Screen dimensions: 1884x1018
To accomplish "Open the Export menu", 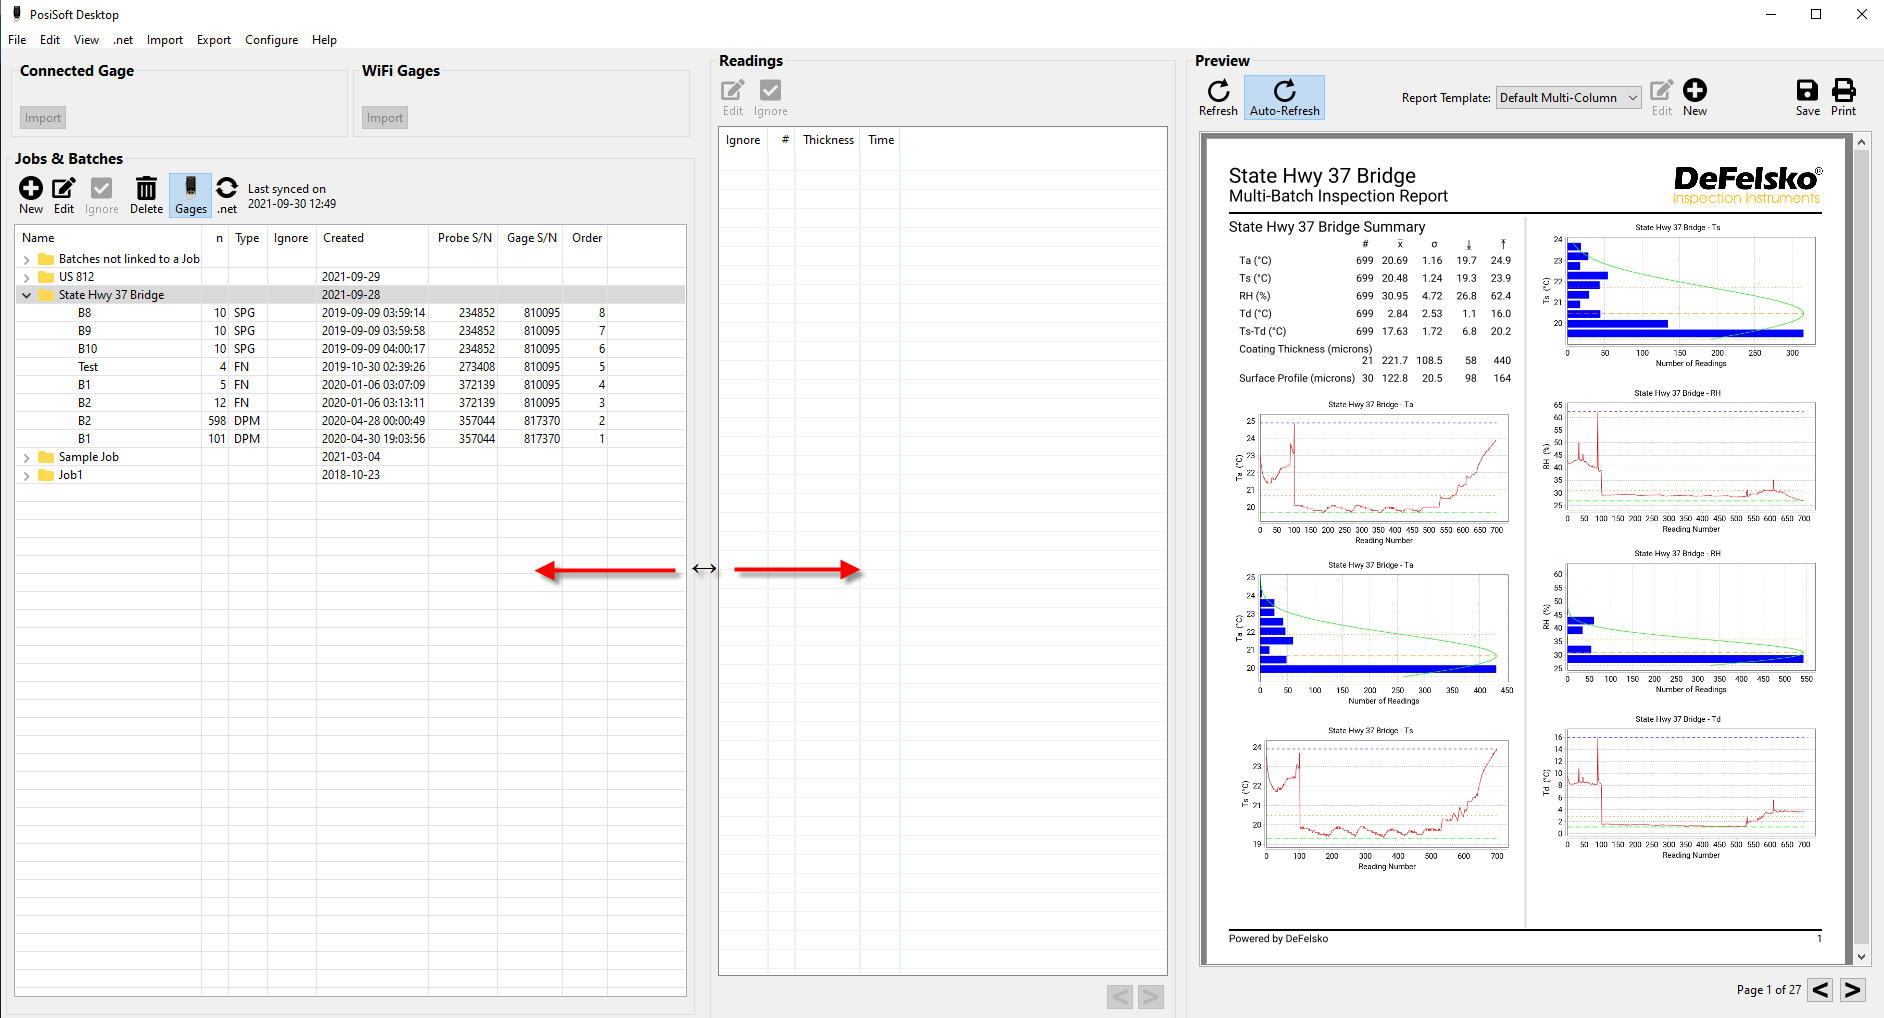I will click(x=213, y=40).
